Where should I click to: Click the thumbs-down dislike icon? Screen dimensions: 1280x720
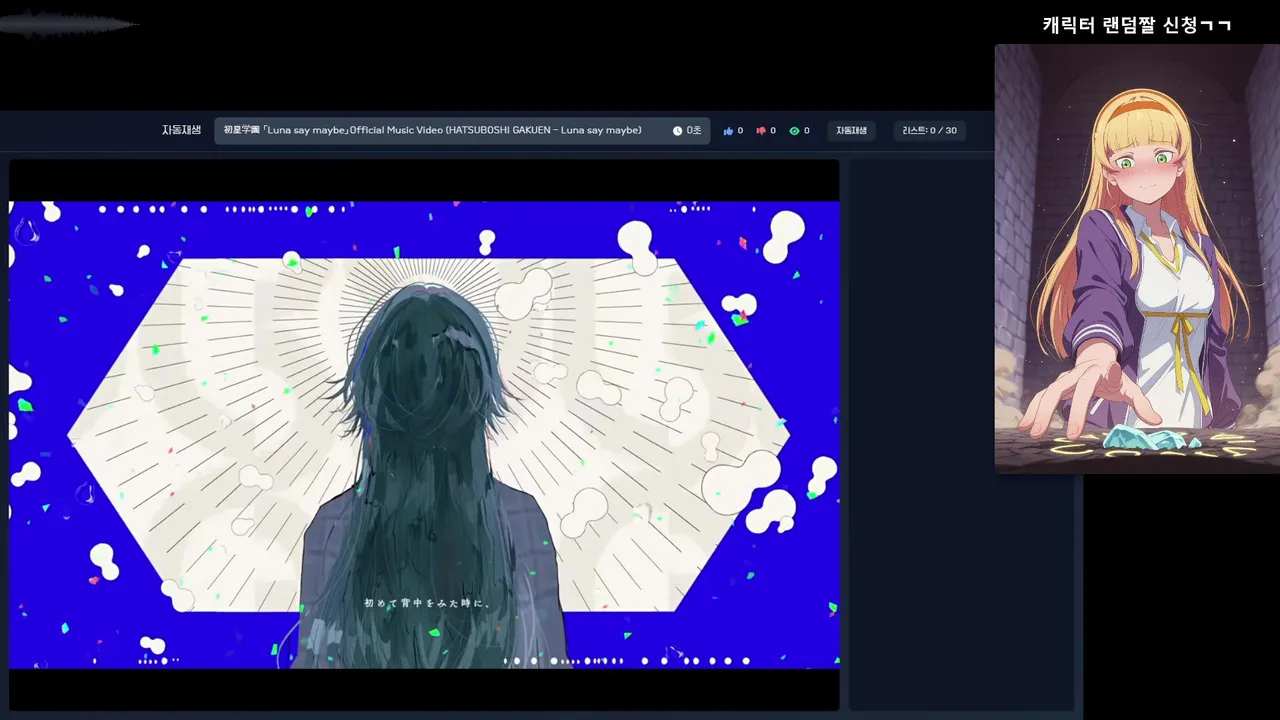761,131
